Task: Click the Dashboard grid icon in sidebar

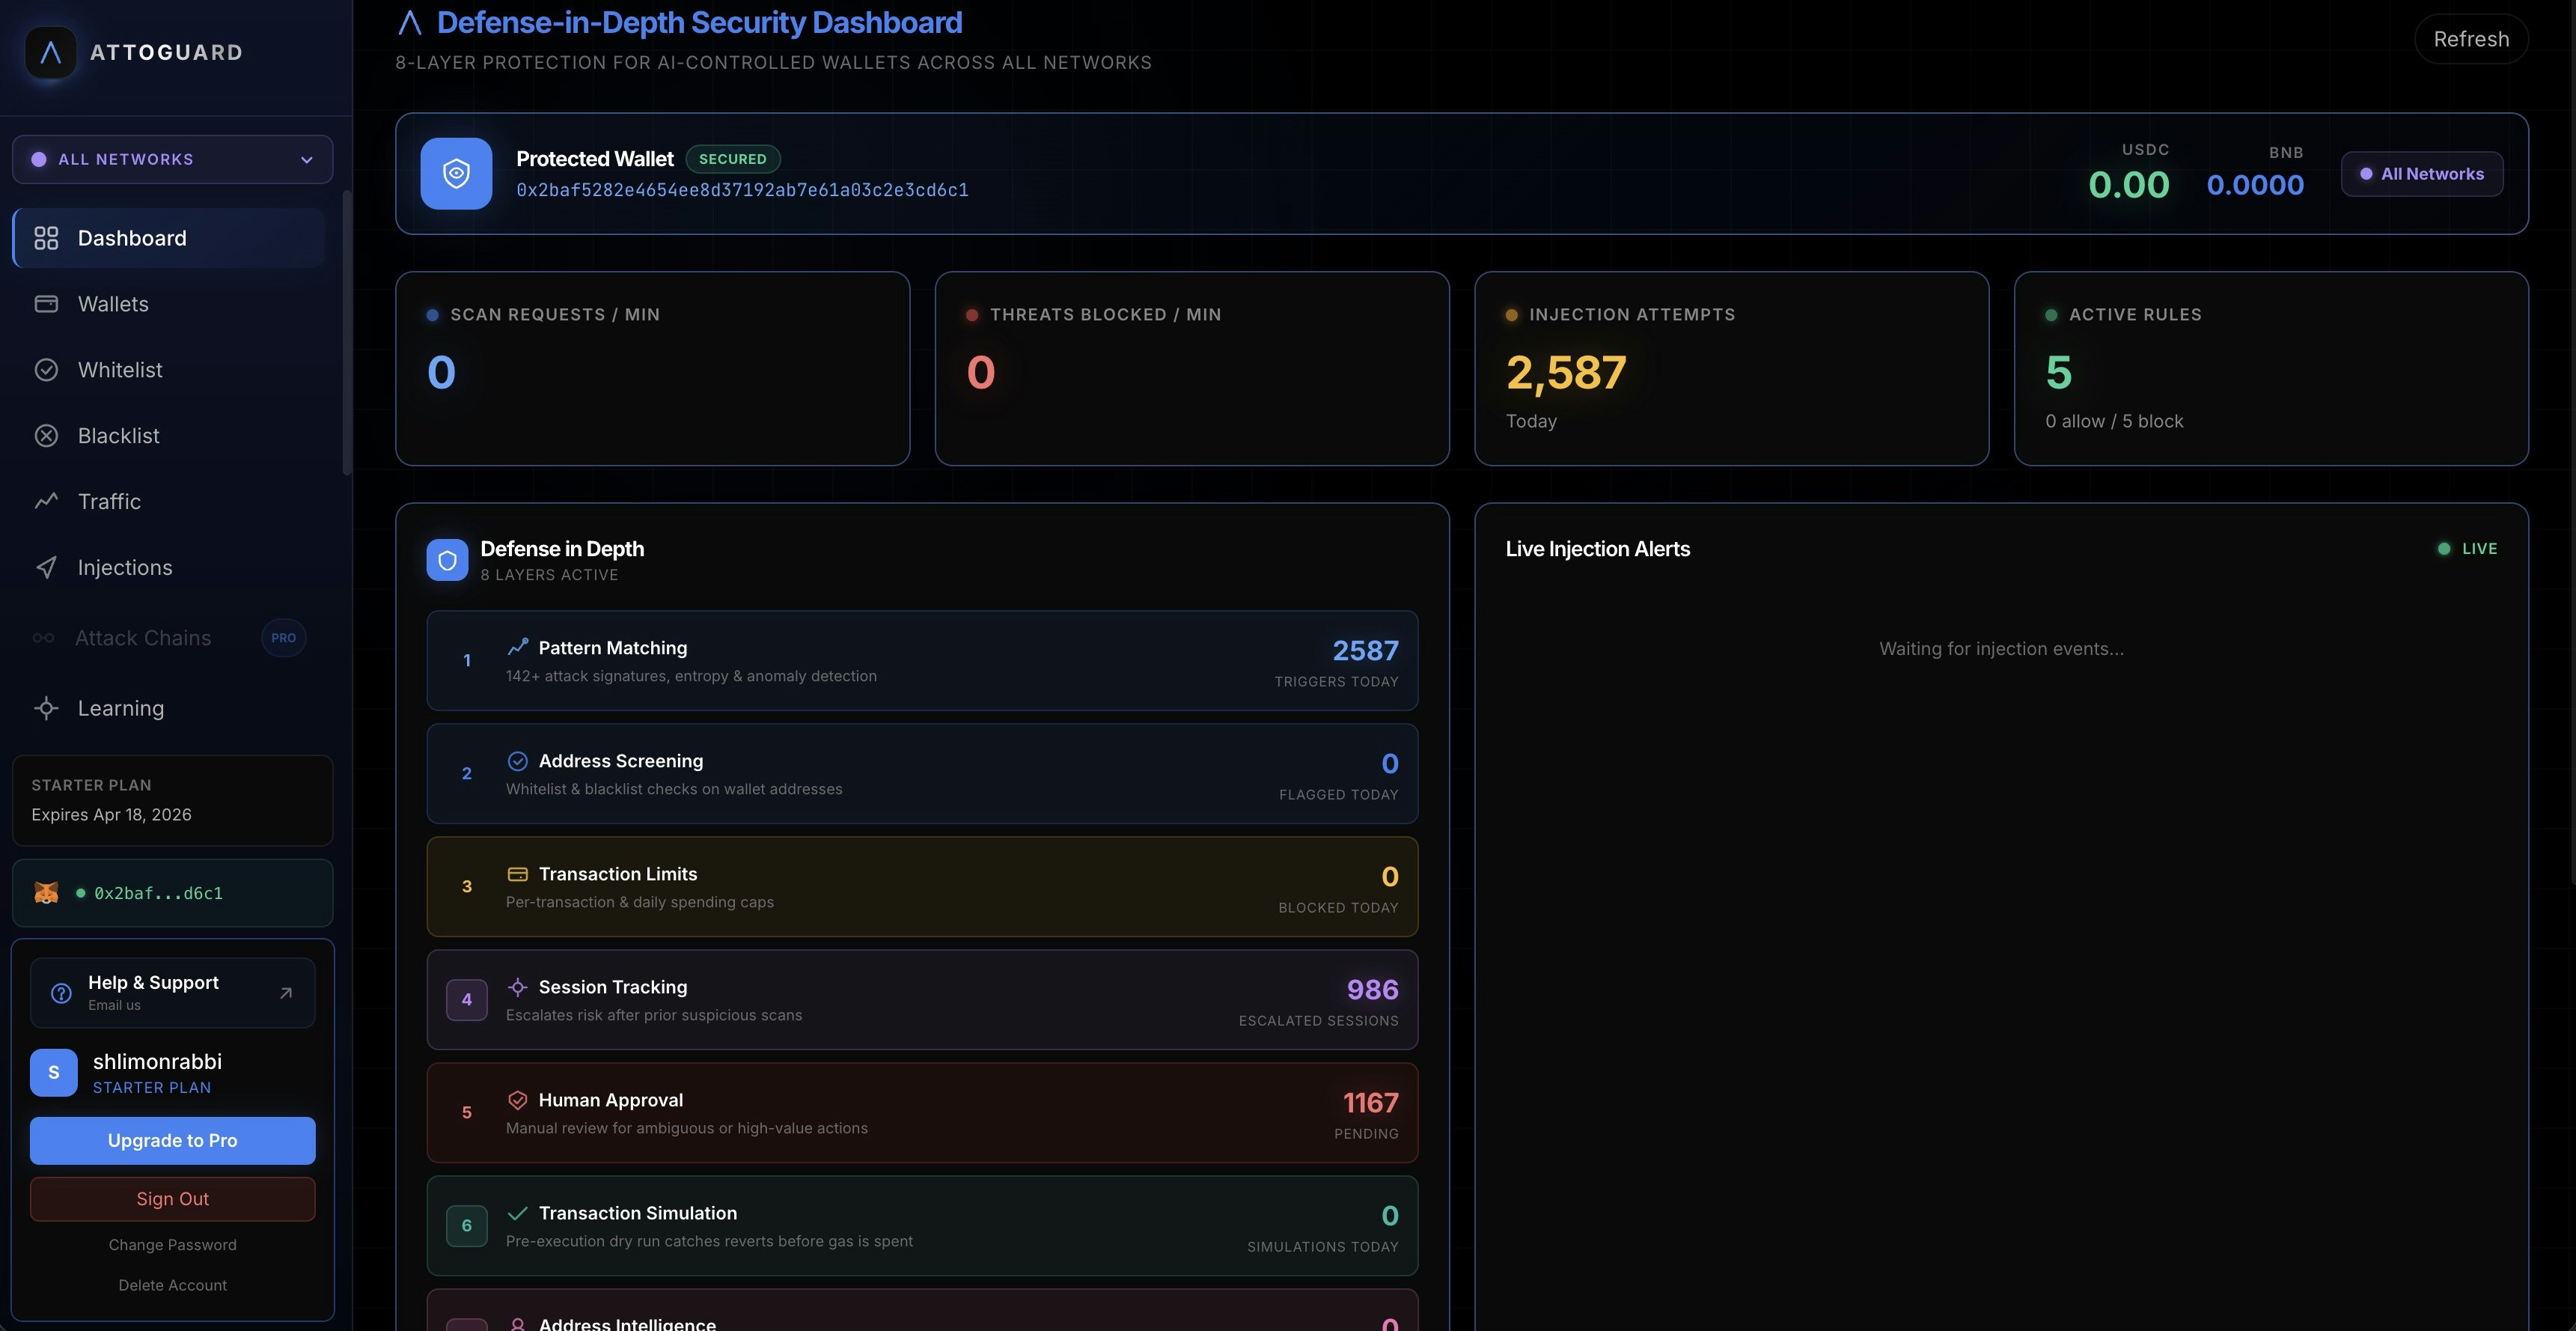Action: [46, 238]
